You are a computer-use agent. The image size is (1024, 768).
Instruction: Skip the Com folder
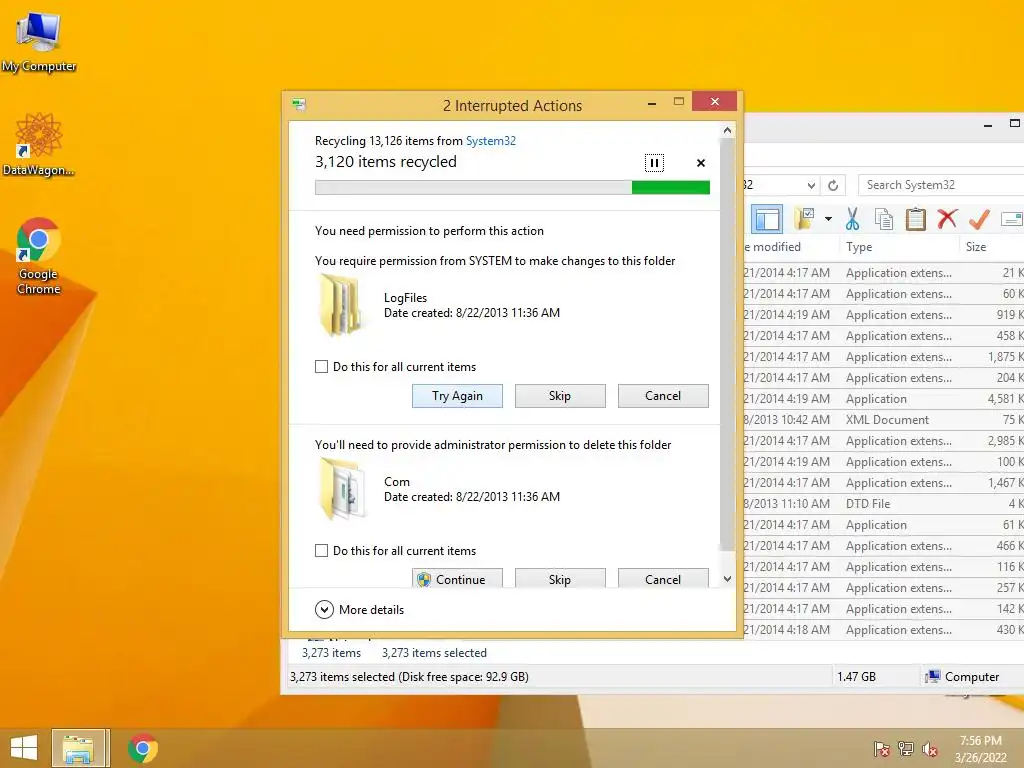tap(560, 579)
